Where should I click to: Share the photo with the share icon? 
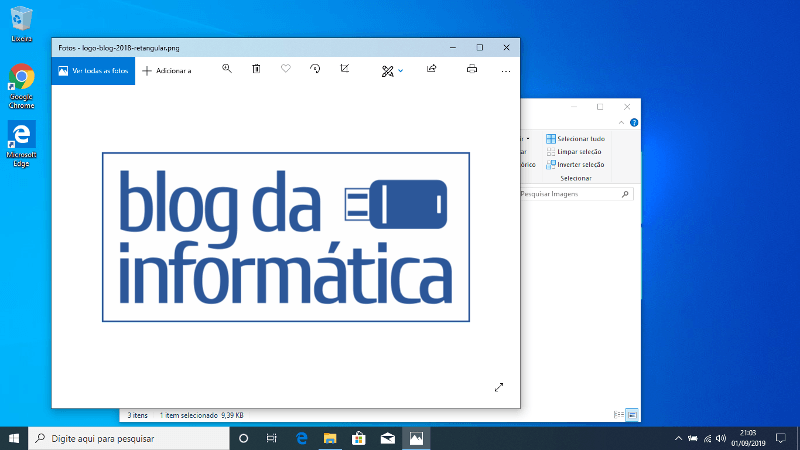point(432,68)
